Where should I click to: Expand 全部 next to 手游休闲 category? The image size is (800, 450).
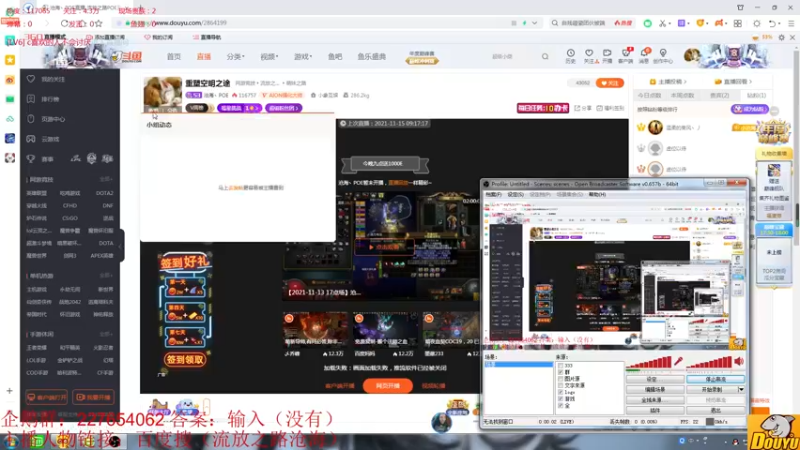coord(106,334)
